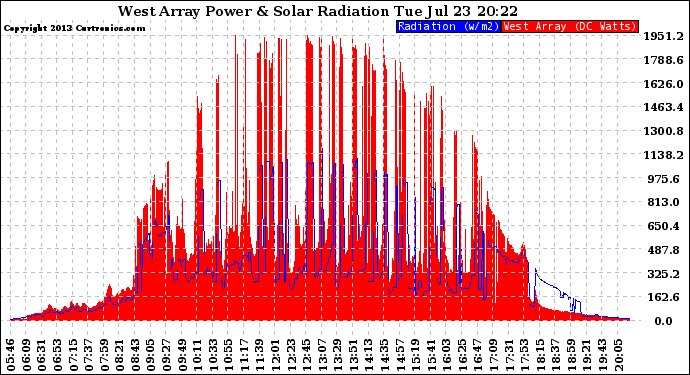Viewport: 690px width, 375px height.
Task: Click the 16:03 time label
Action: [x=447, y=355]
